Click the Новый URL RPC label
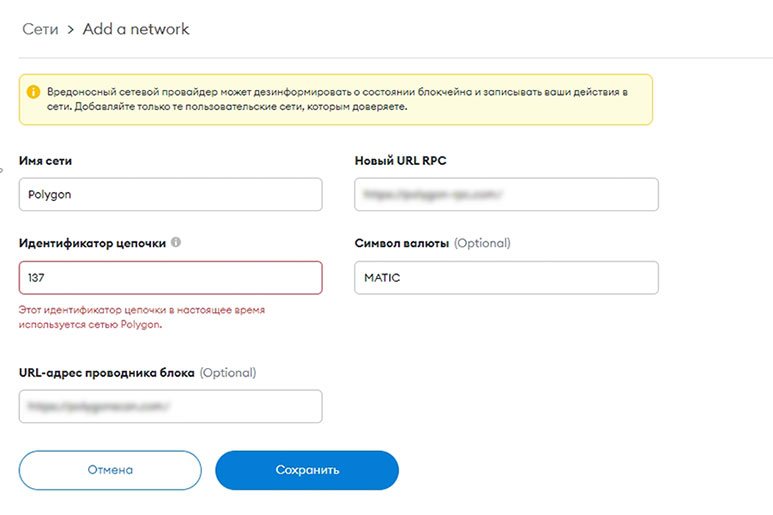773x515 pixels. [x=400, y=161]
